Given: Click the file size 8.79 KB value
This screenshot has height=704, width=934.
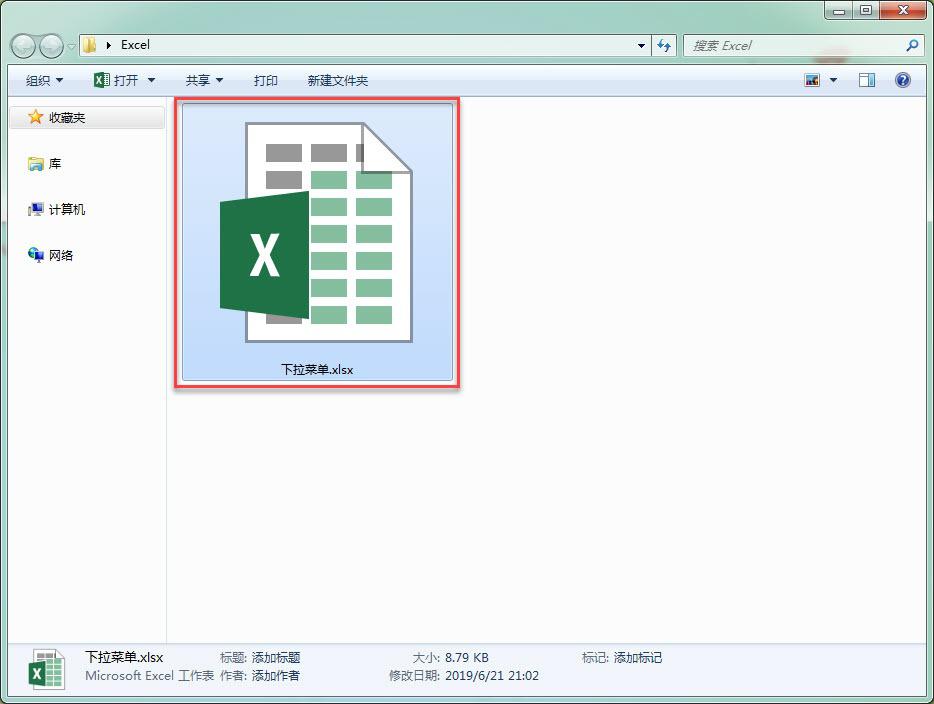Looking at the screenshot, I should 466,658.
